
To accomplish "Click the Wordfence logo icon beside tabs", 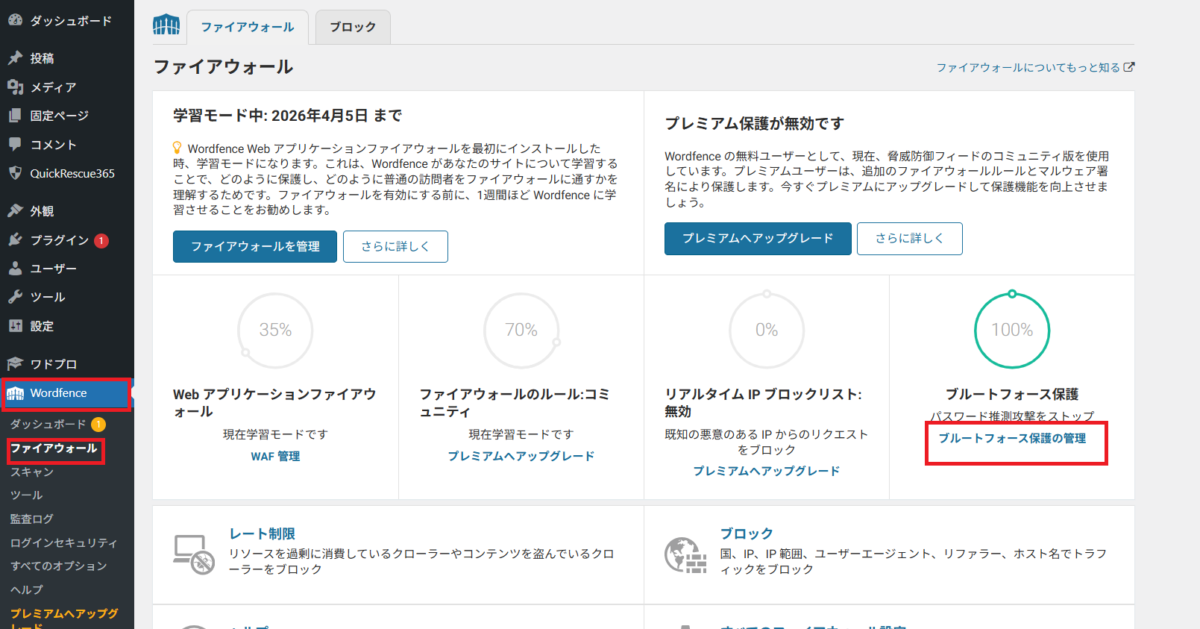I will click(x=166, y=25).
